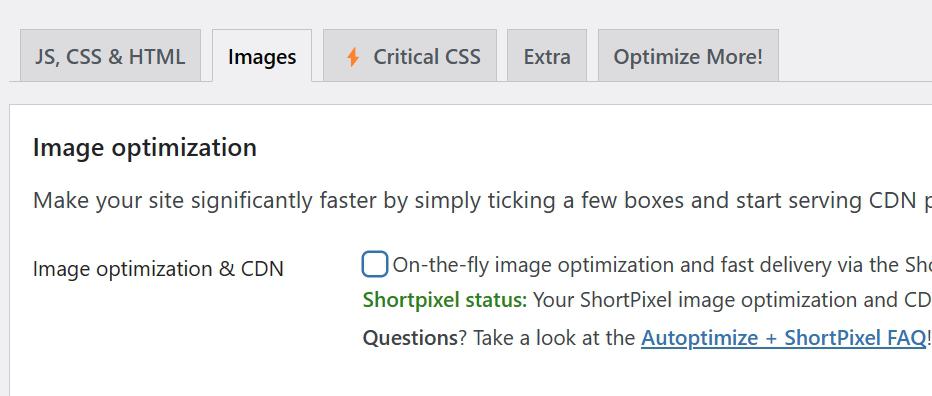The height and width of the screenshot is (396, 932).
Task: Go to the Extra tab
Action: [547, 56]
